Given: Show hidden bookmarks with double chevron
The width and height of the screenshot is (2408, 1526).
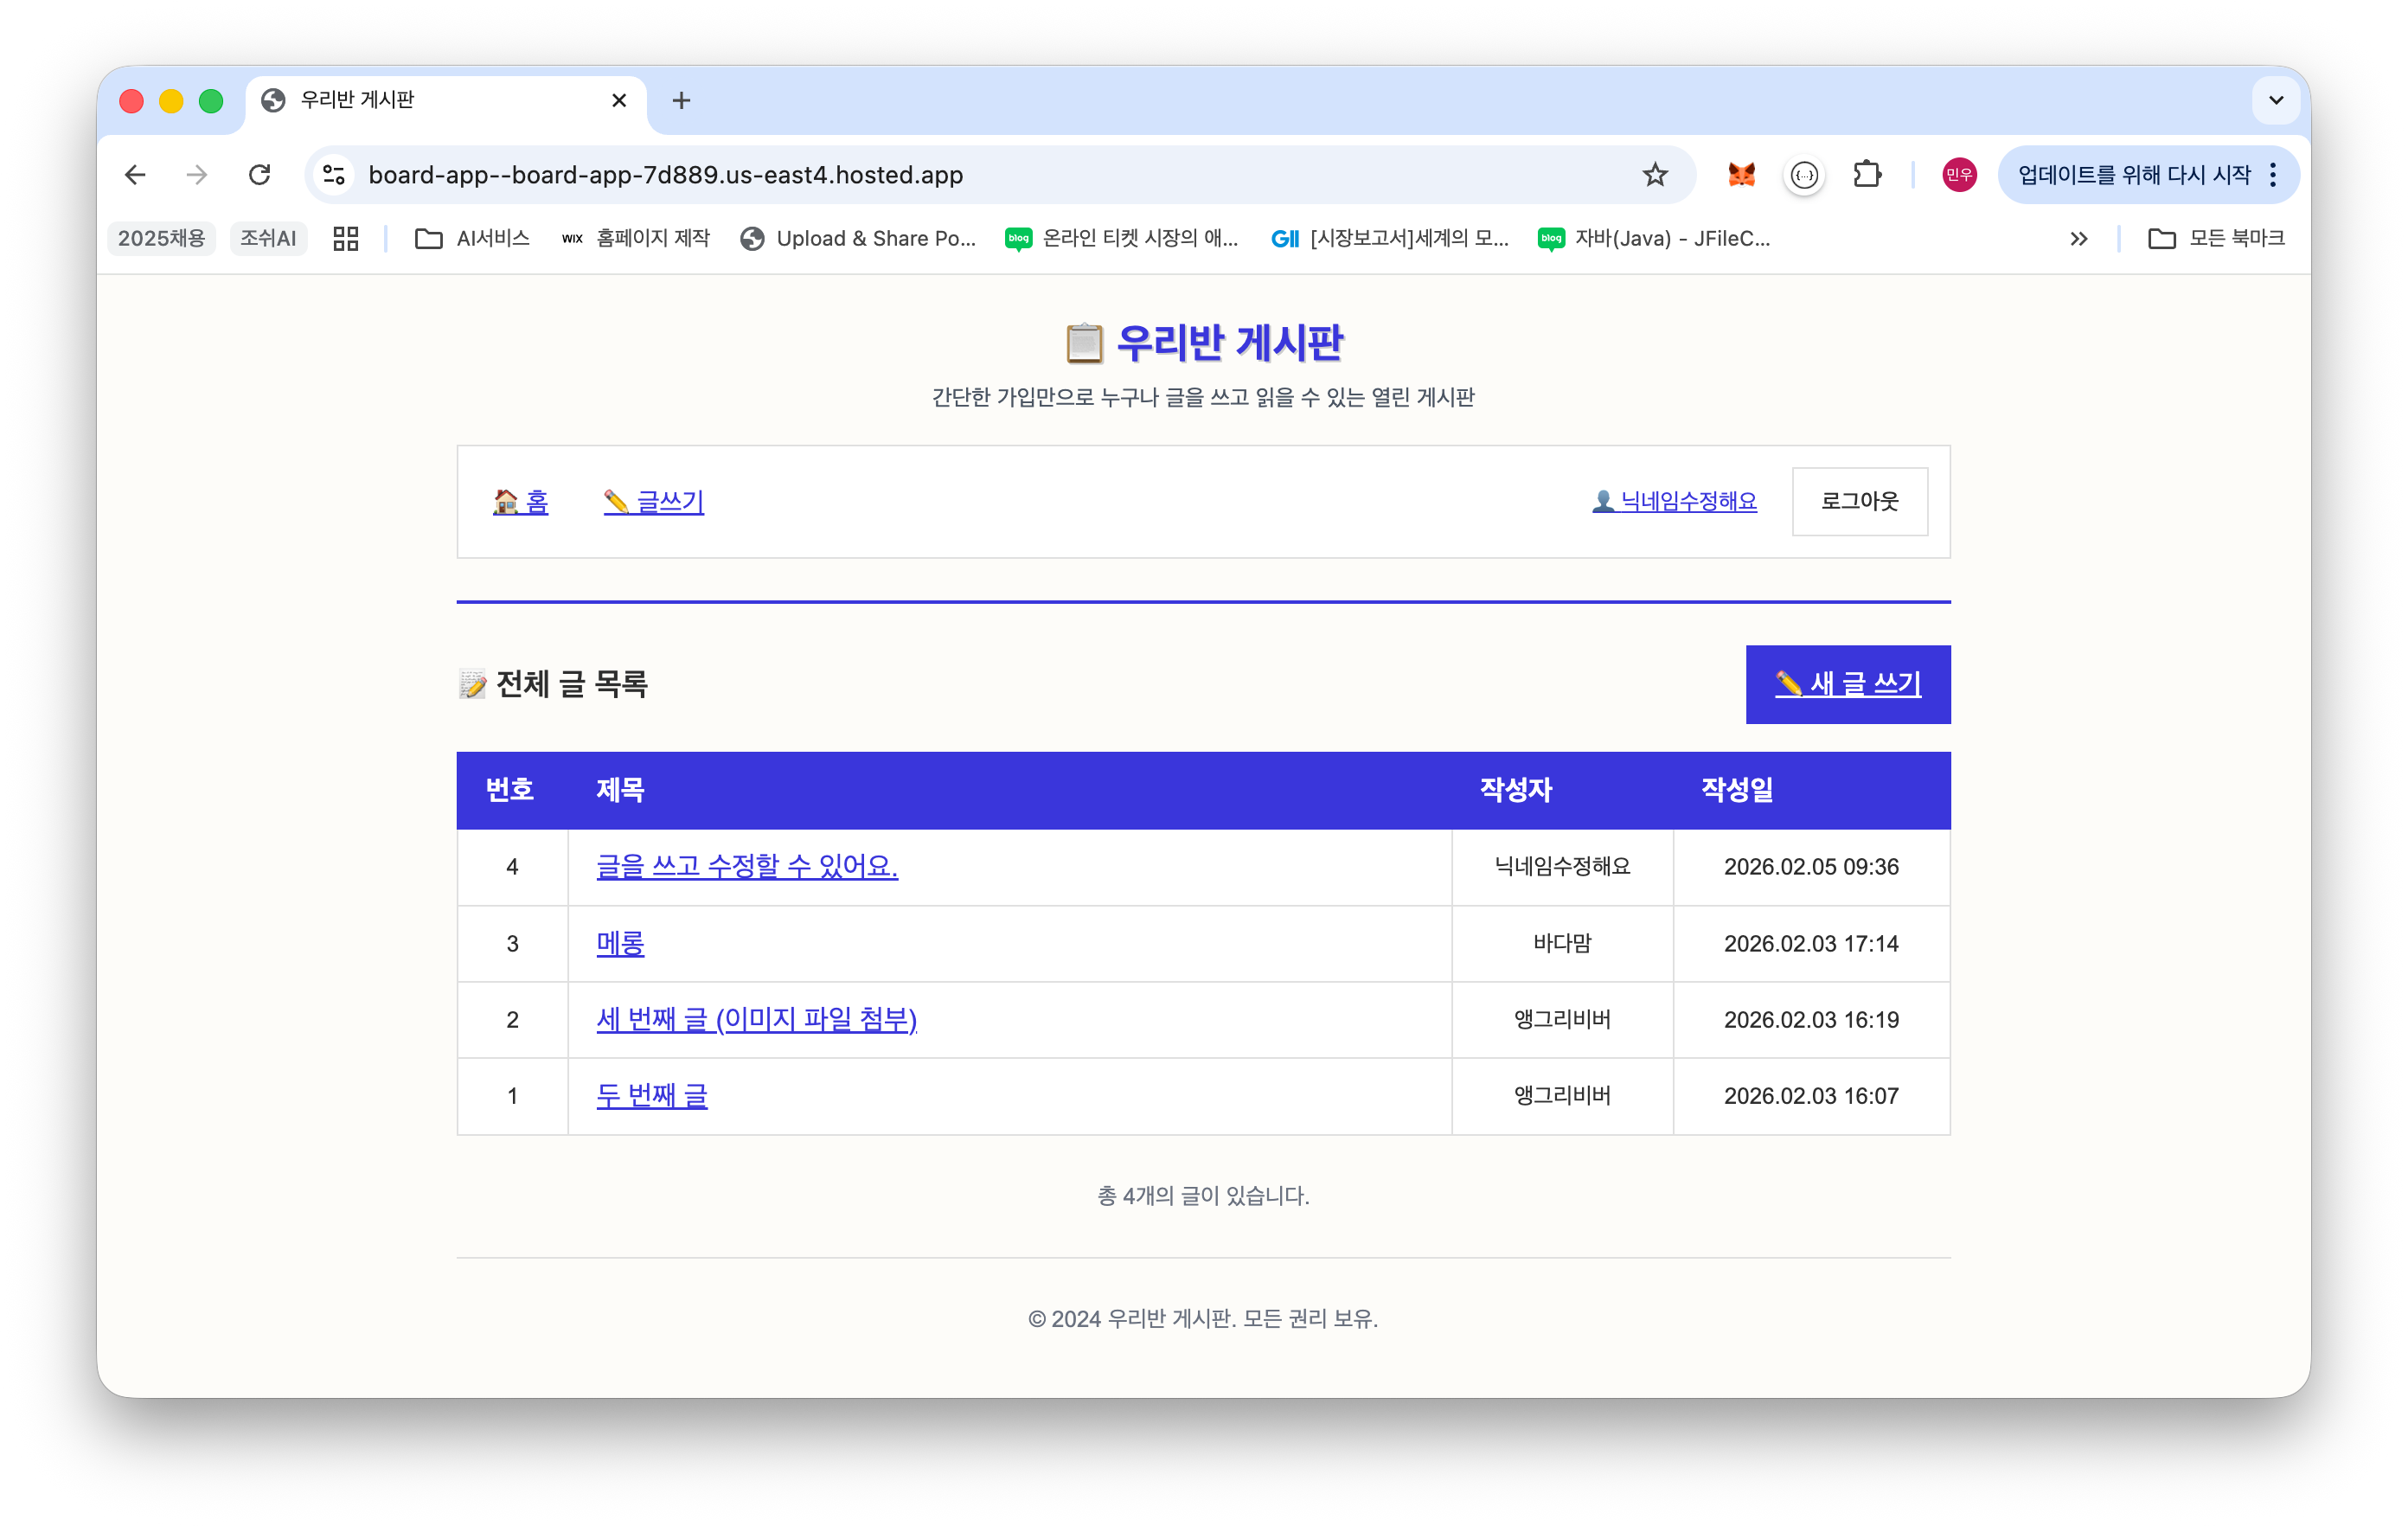Looking at the screenshot, I should [2078, 238].
